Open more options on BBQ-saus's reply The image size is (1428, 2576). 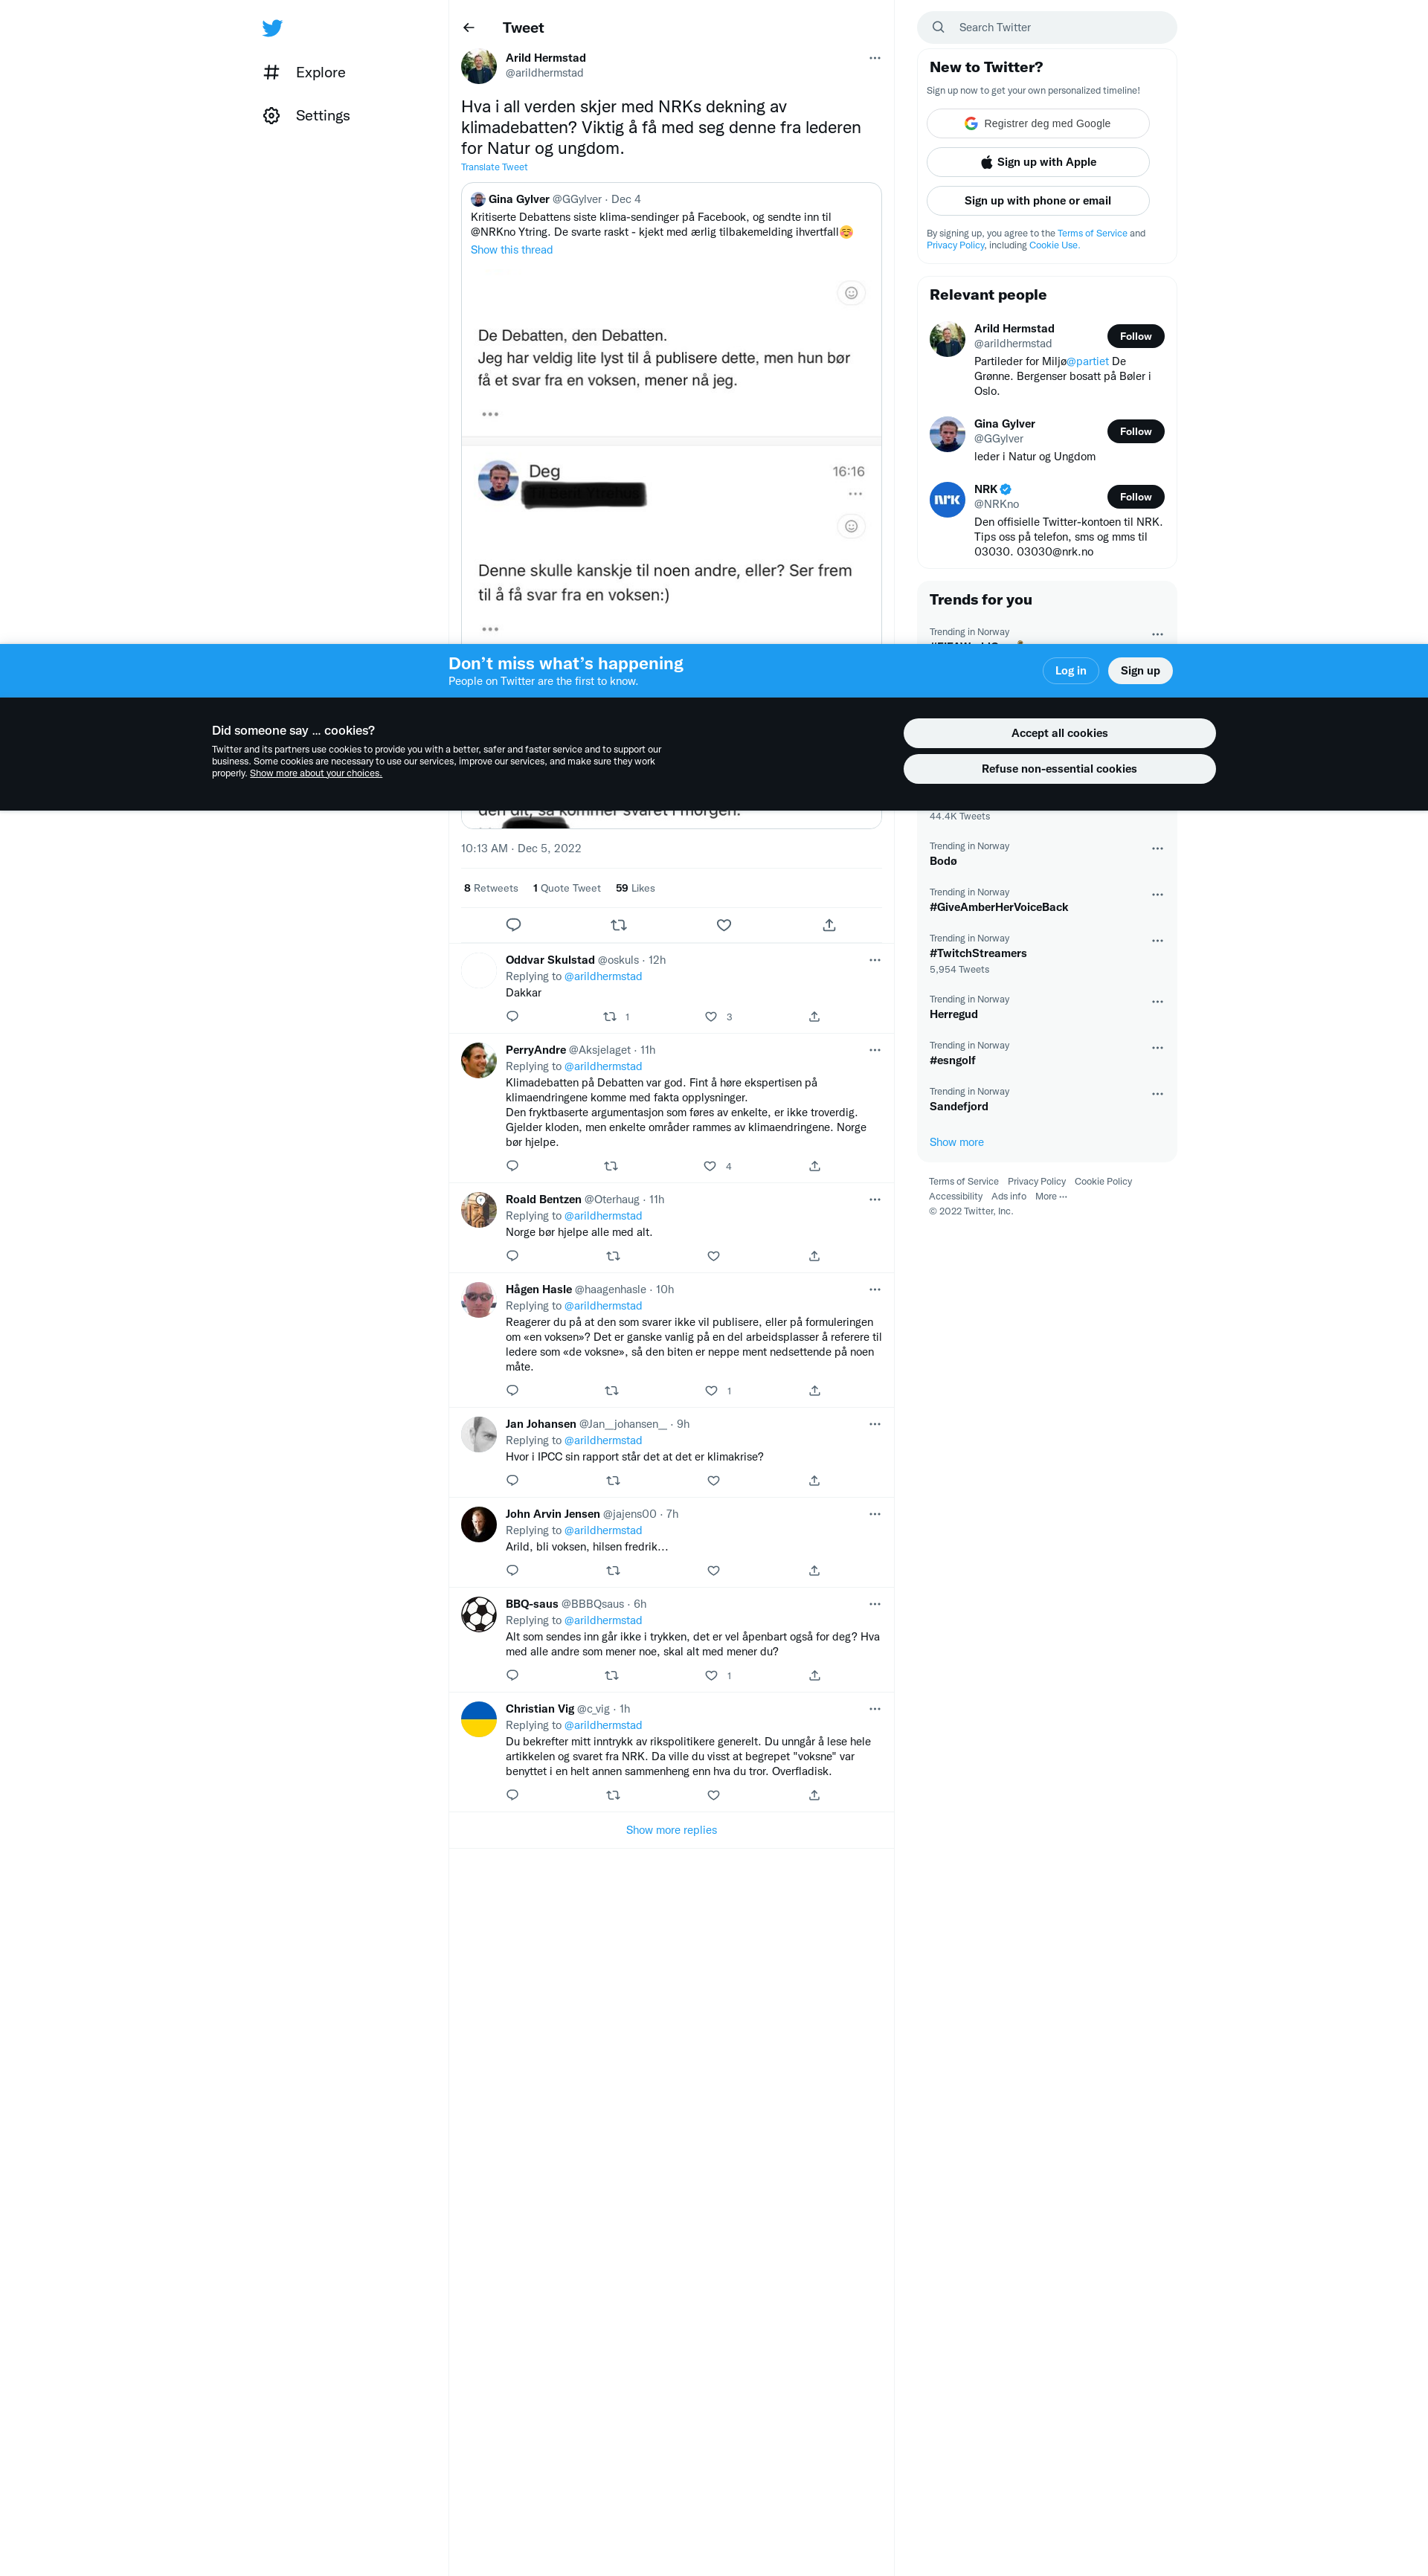[x=874, y=1604]
